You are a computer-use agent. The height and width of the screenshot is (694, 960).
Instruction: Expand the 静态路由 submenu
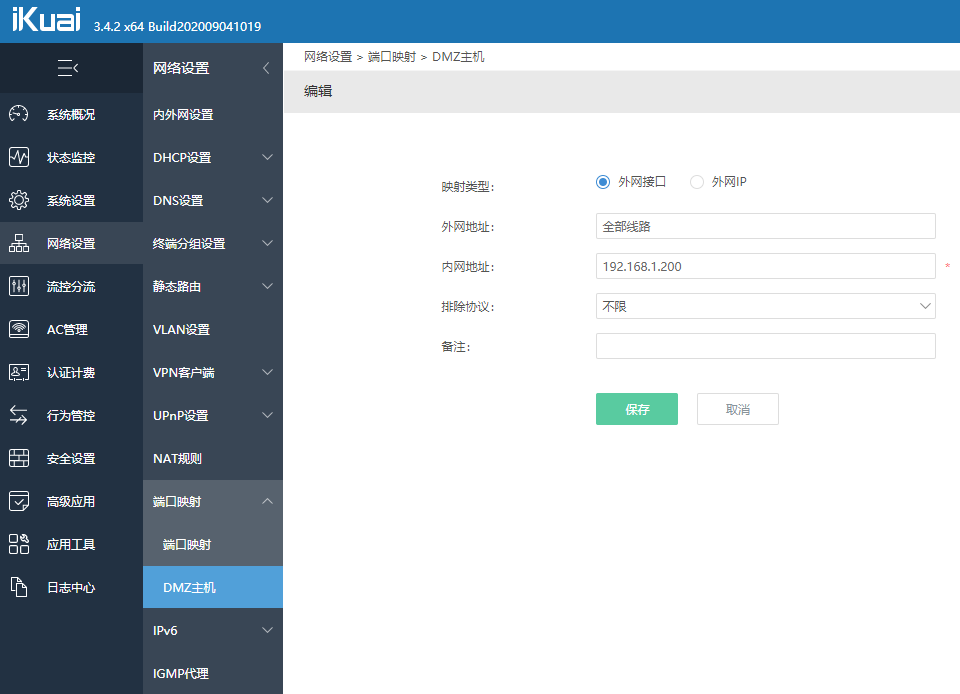click(x=268, y=286)
